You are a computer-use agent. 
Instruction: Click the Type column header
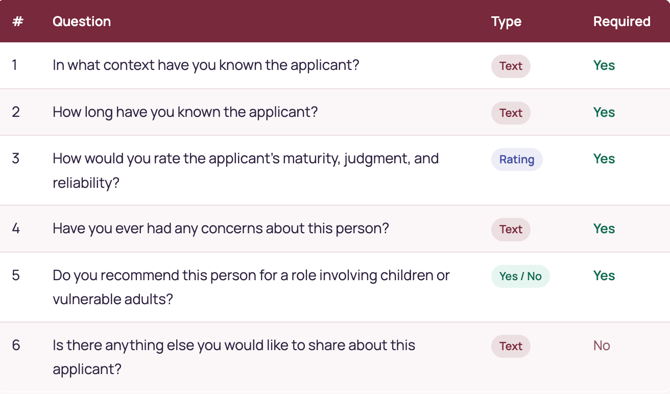(506, 21)
